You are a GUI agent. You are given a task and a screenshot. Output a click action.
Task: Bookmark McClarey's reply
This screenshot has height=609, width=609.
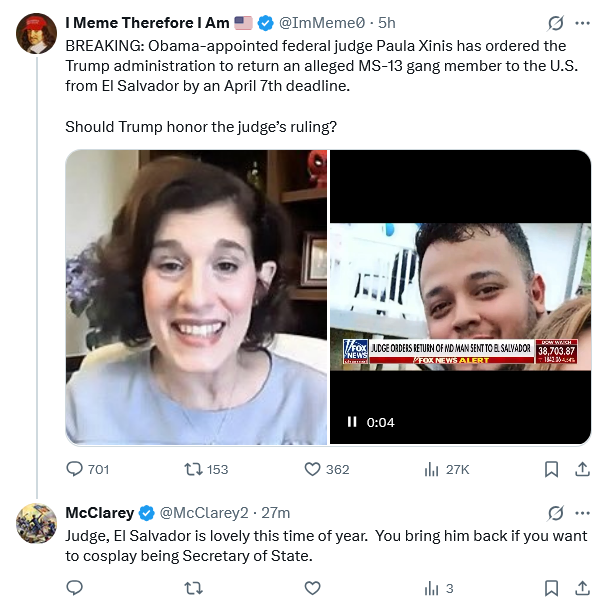551,588
